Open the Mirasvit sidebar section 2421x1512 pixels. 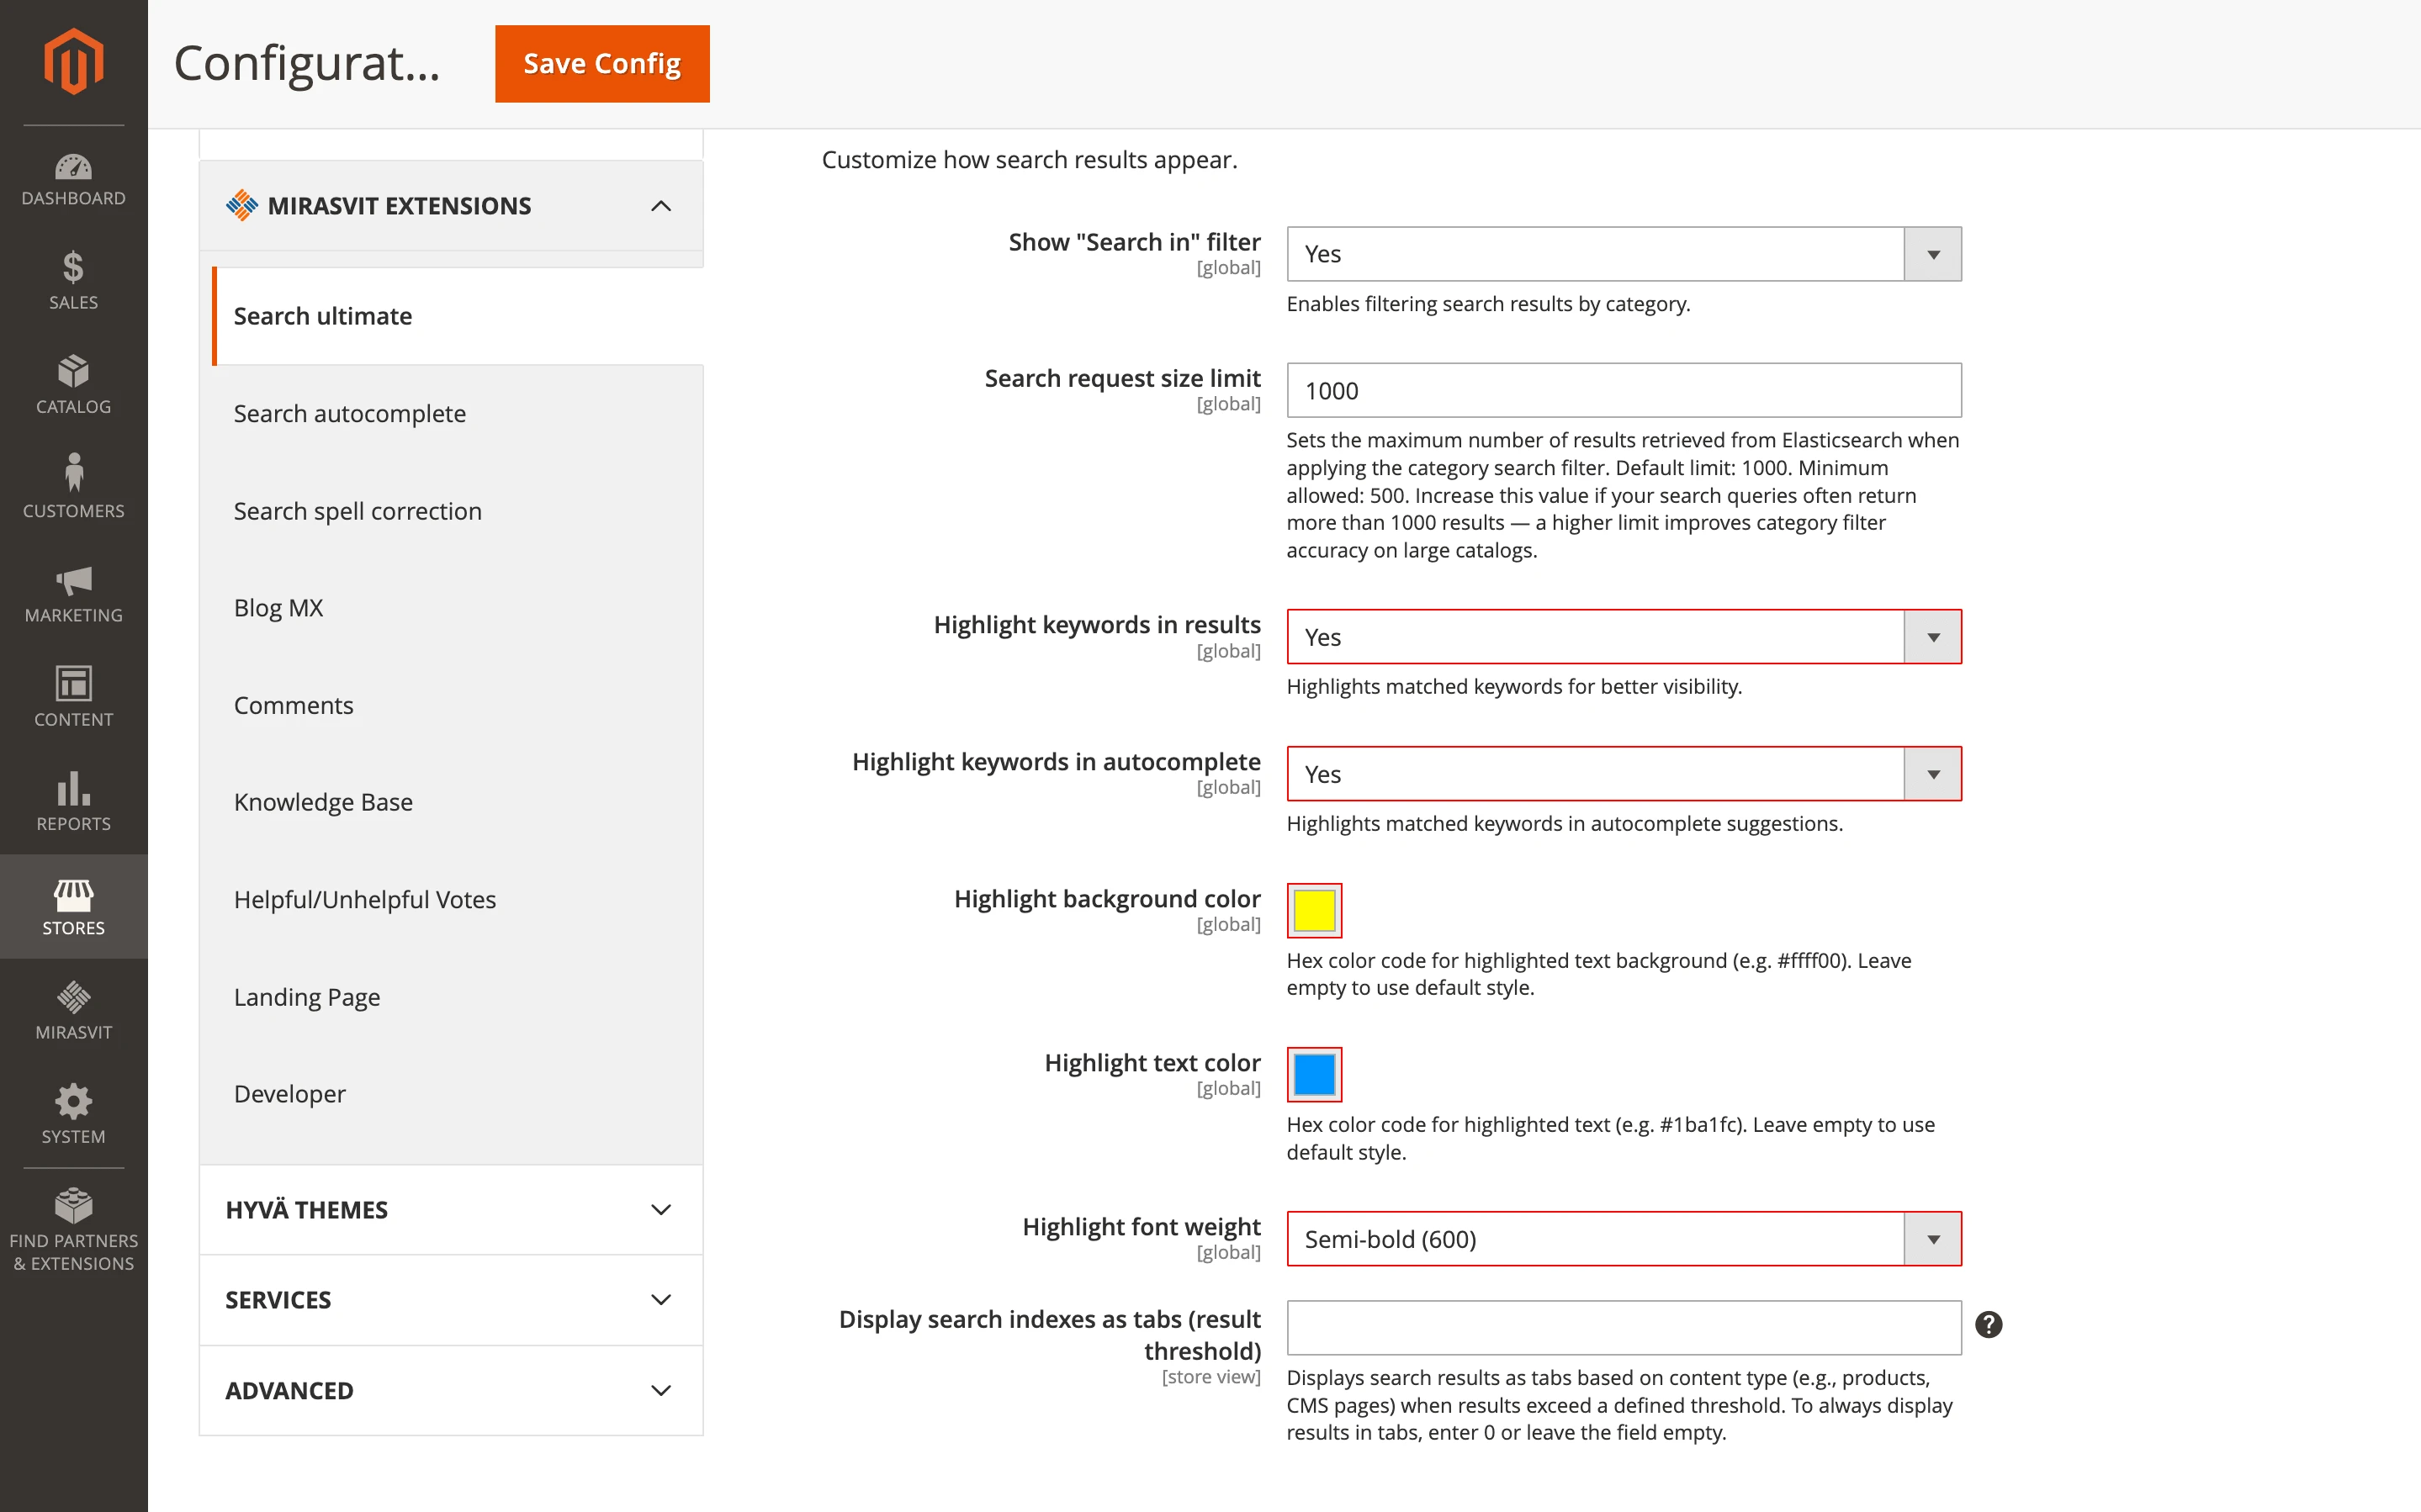tap(73, 1010)
